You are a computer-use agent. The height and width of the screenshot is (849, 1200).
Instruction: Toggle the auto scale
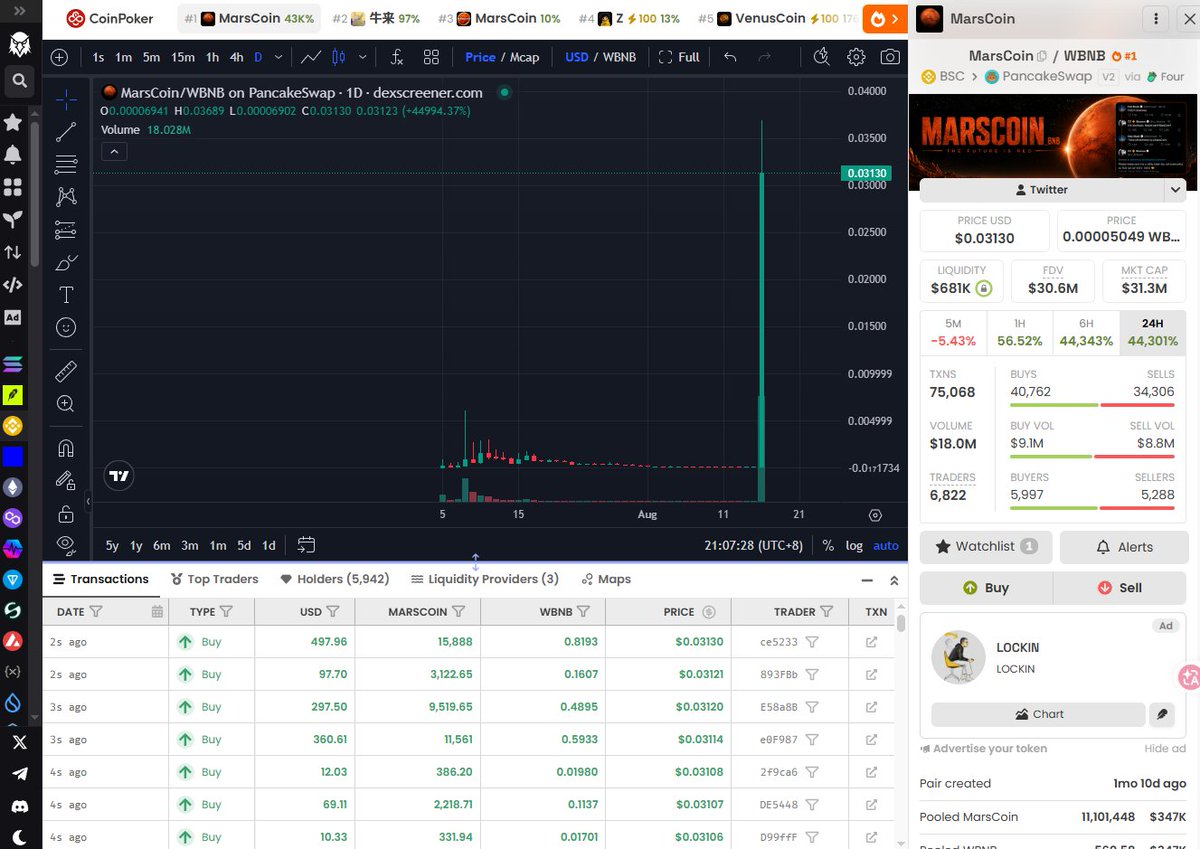point(886,545)
